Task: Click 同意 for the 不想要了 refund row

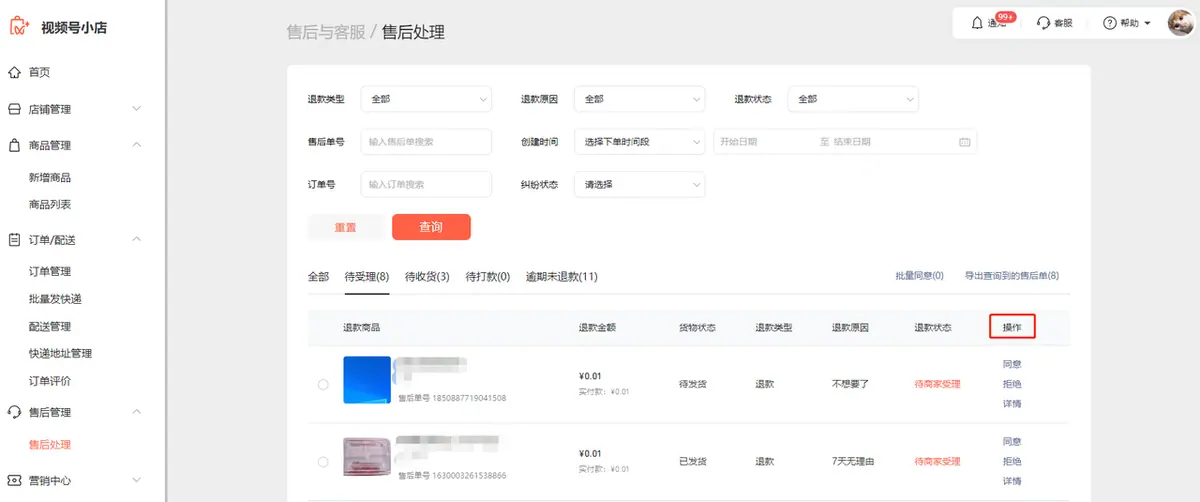Action: point(1012,364)
